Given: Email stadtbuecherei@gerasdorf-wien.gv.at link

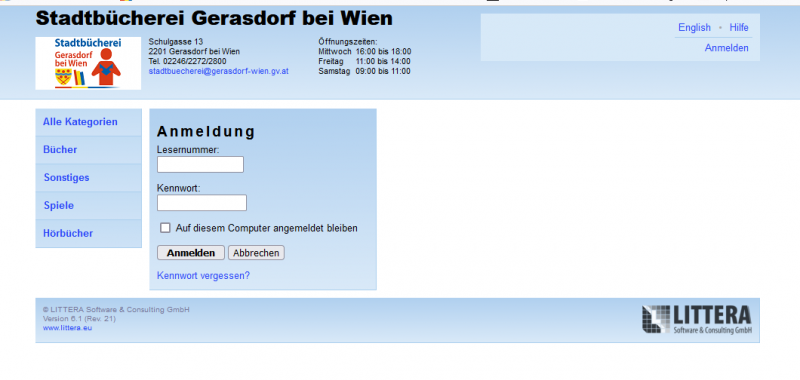Looking at the screenshot, I should pyautogui.click(x=219, y=71).
